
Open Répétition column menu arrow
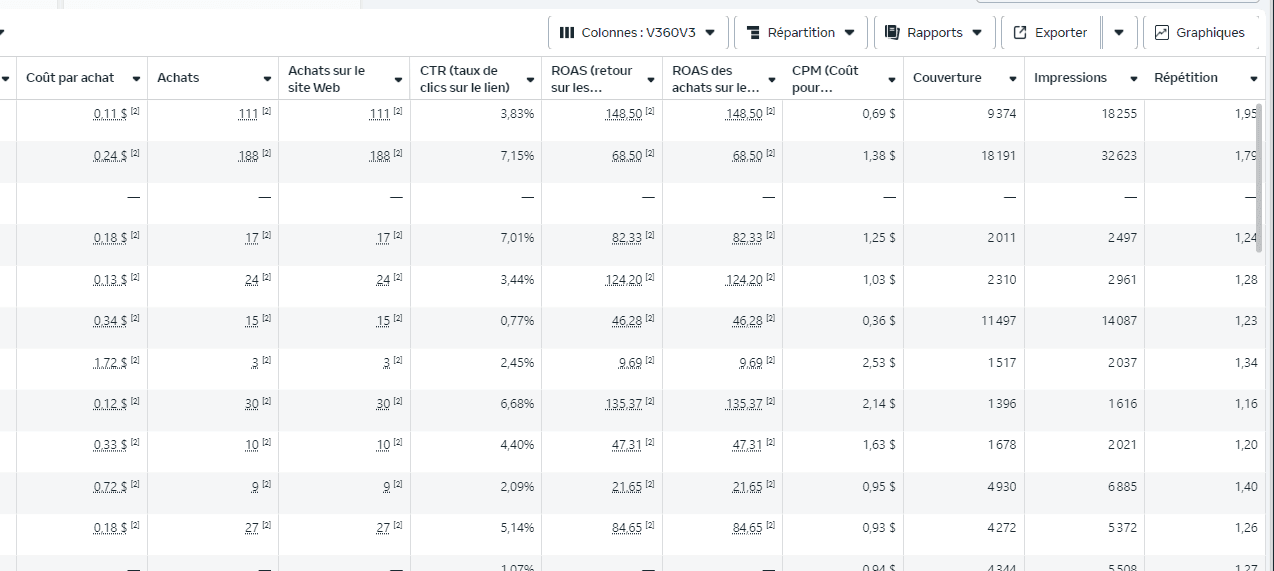pyautogui.click(x=1254, y=78)
